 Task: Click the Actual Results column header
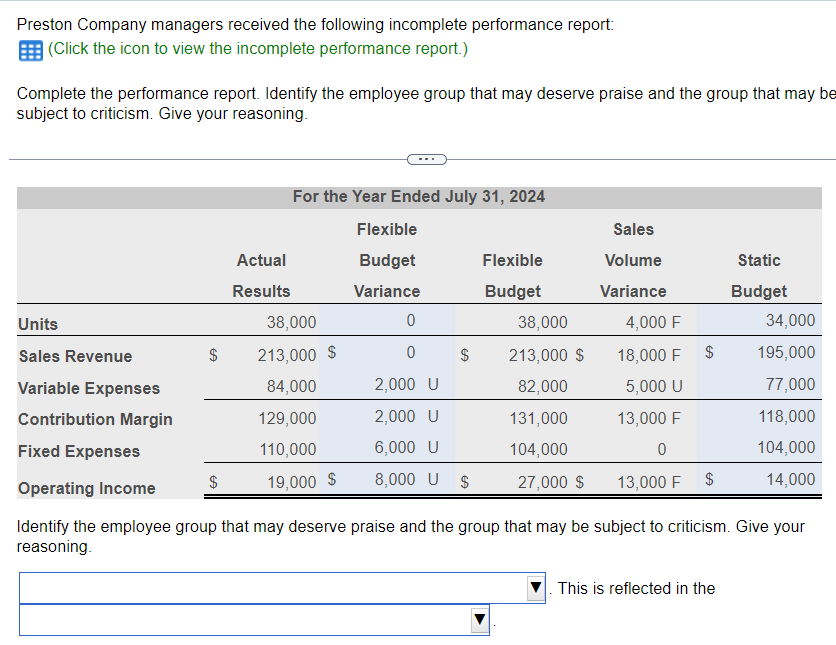tap(261, 276)
